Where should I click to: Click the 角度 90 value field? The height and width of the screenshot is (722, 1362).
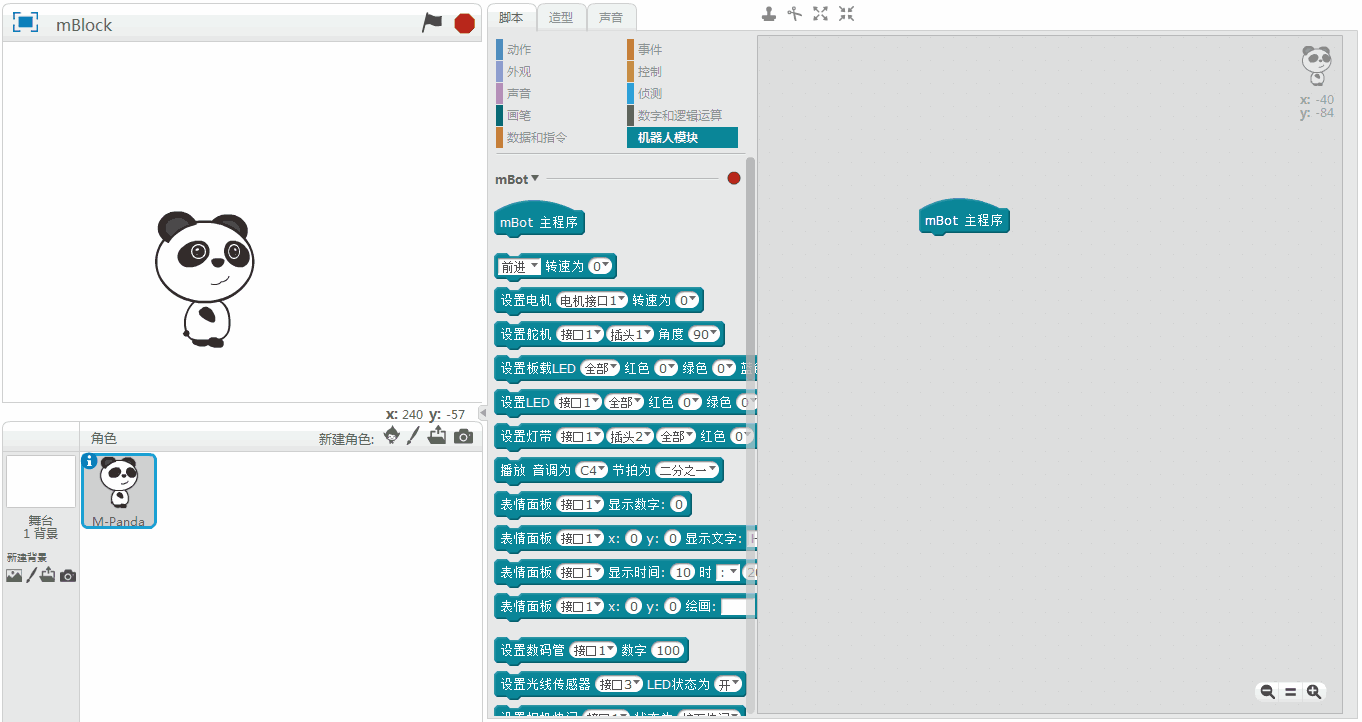pyautogui.click(x=704, y=334)
